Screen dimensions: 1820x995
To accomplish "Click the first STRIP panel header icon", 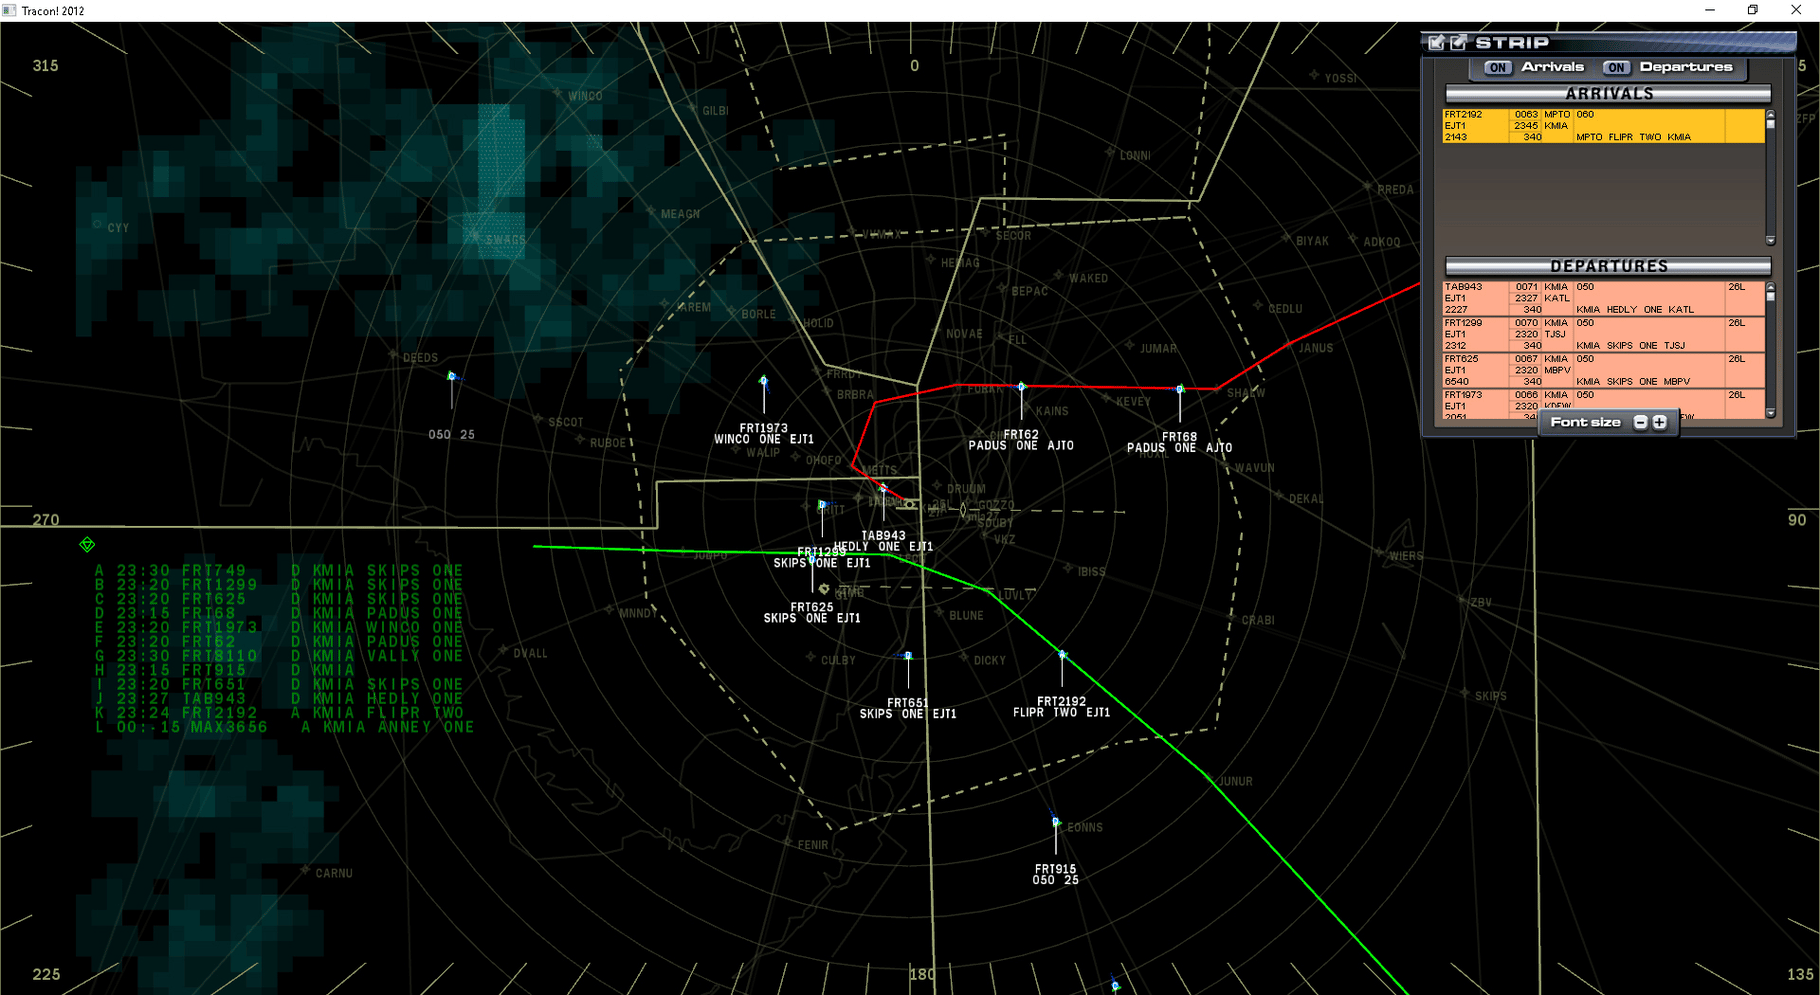I will 1437,42.
